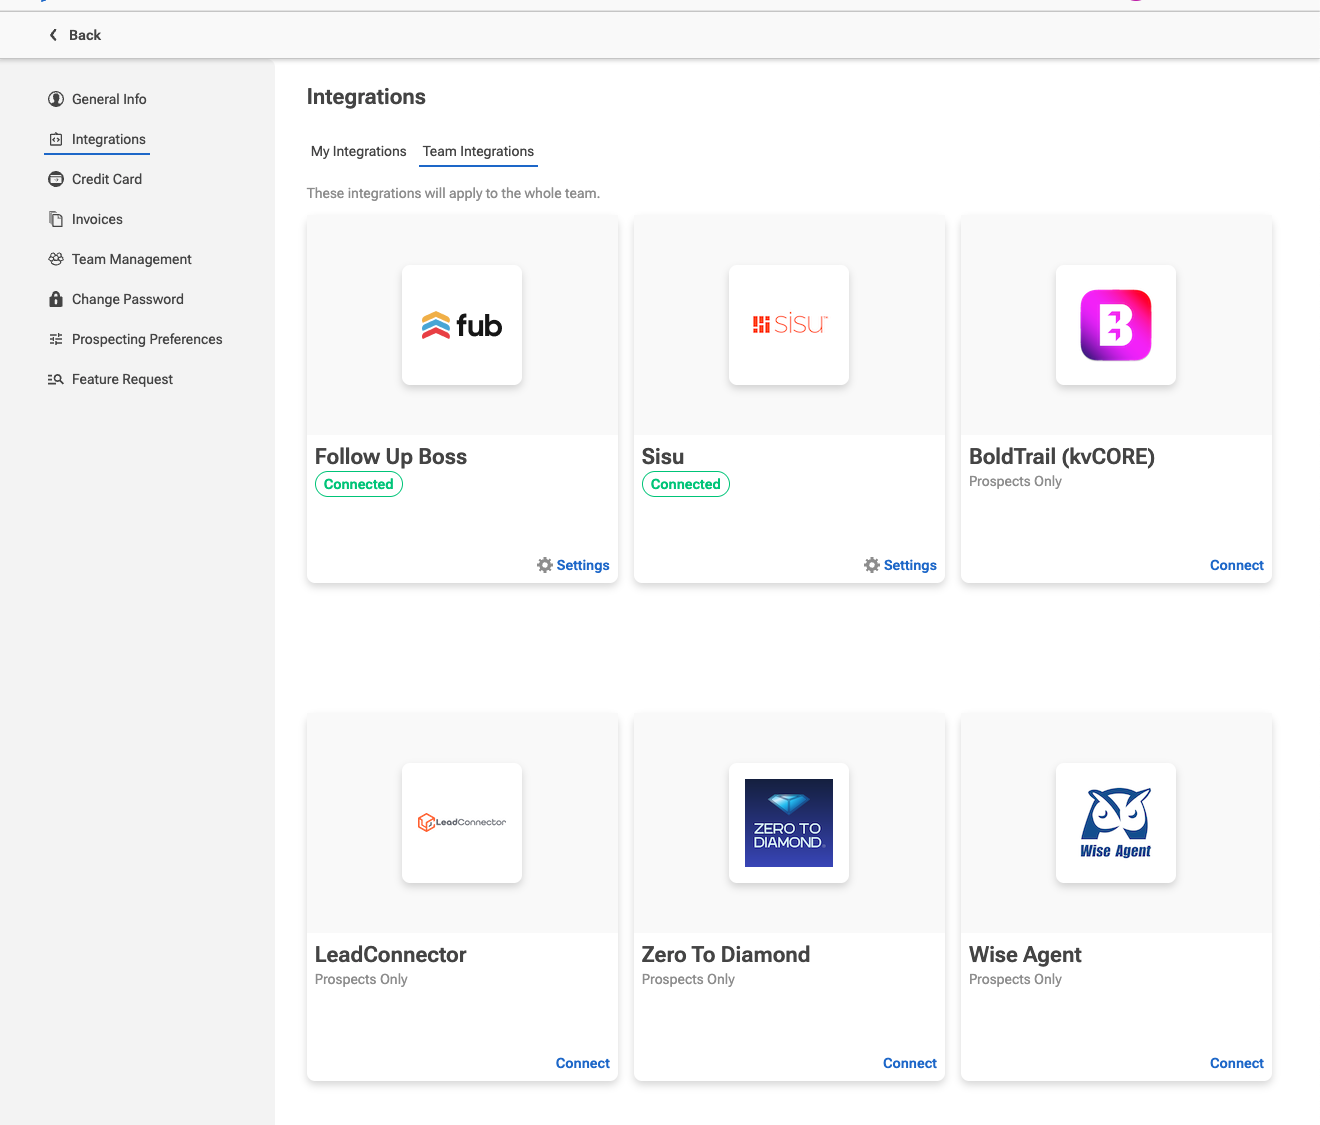
Task: Connect BoldTrail (kvCORE) integration
Action: 1237,565
